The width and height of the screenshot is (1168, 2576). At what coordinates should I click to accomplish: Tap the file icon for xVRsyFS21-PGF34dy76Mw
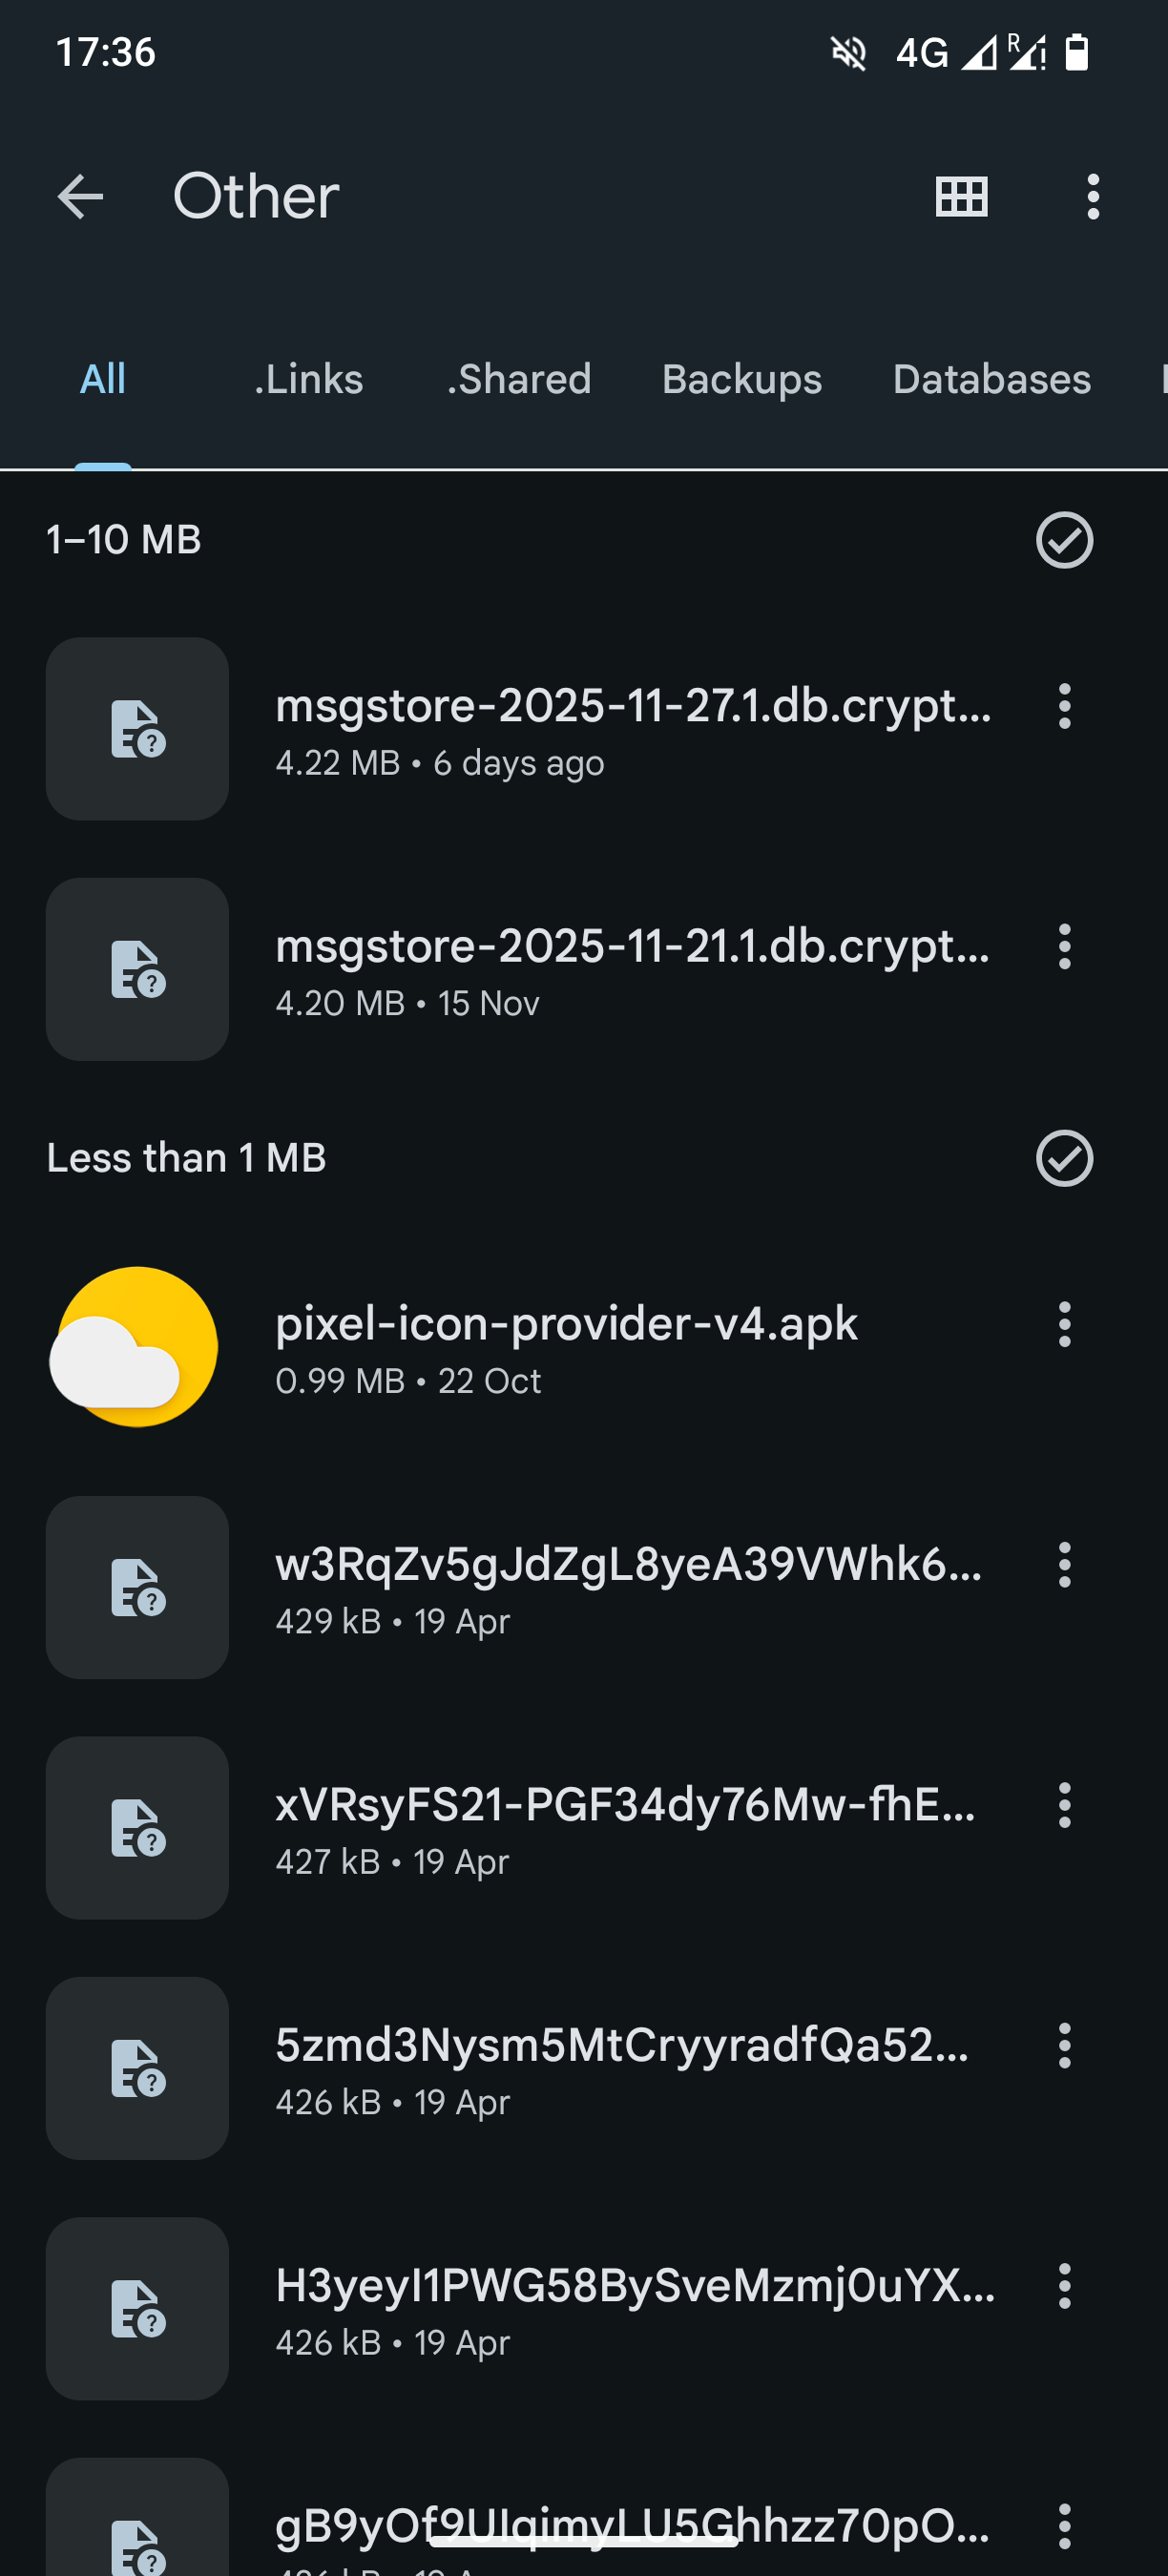137,1827
